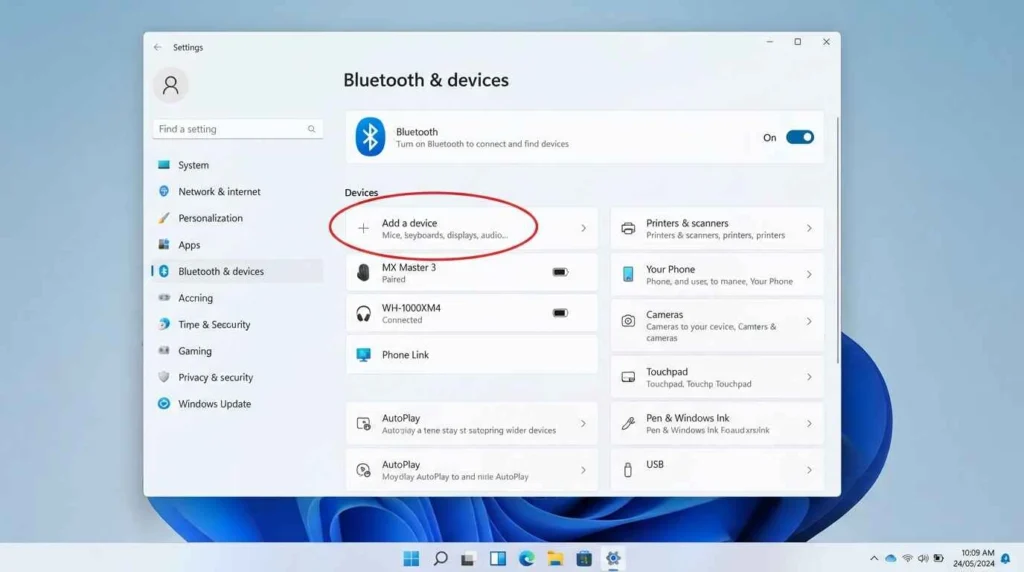1024x572 pixels.
Task: Open Pen & Windows Ink settings
Action: coord(717,424)
